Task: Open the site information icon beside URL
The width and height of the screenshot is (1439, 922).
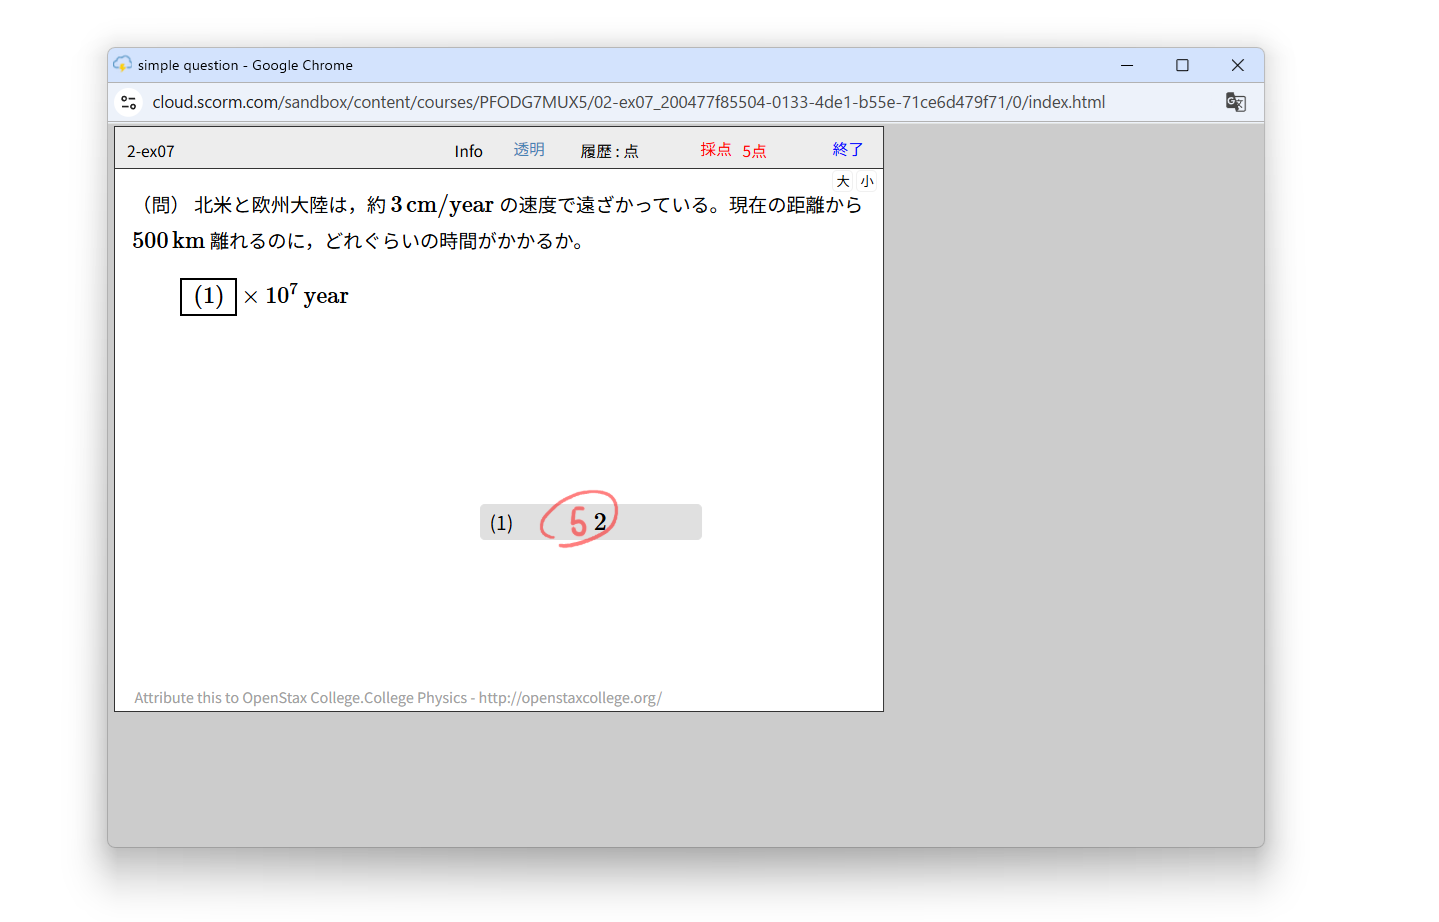Action: point(129,102)
